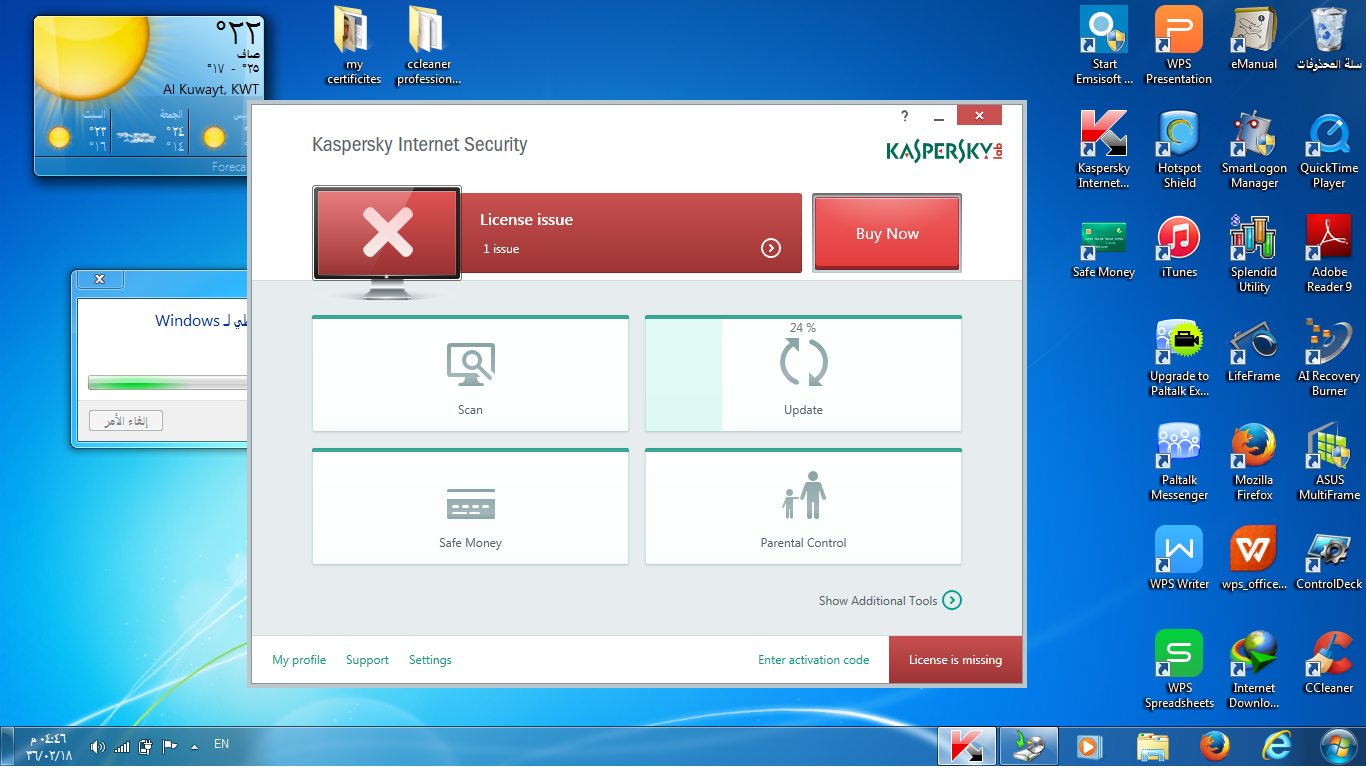Open My profile link
1366x768 pixels.
[299, 660]
